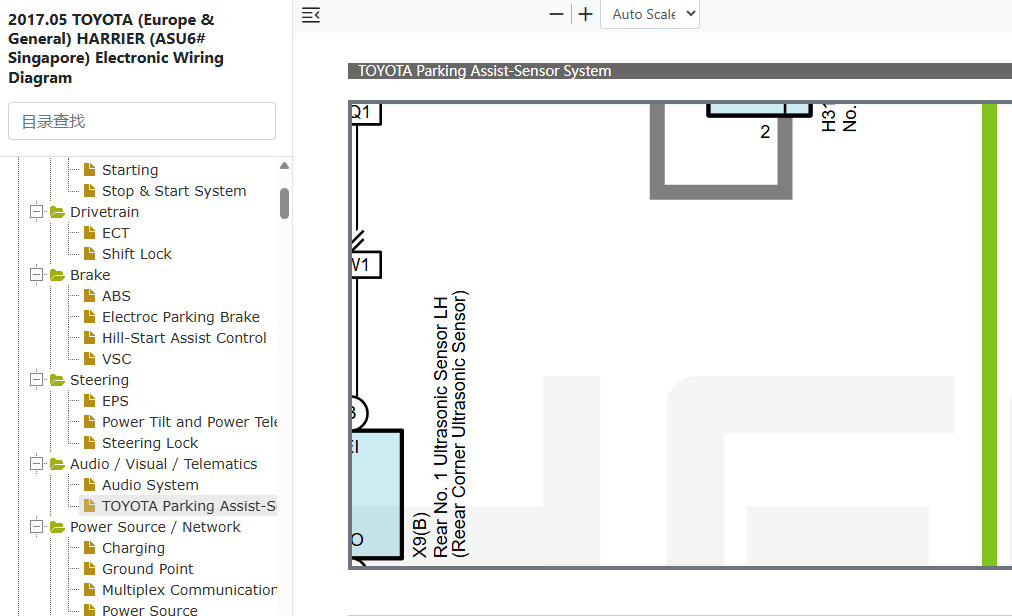Click the file icon beside ABS

coord(90,295)
